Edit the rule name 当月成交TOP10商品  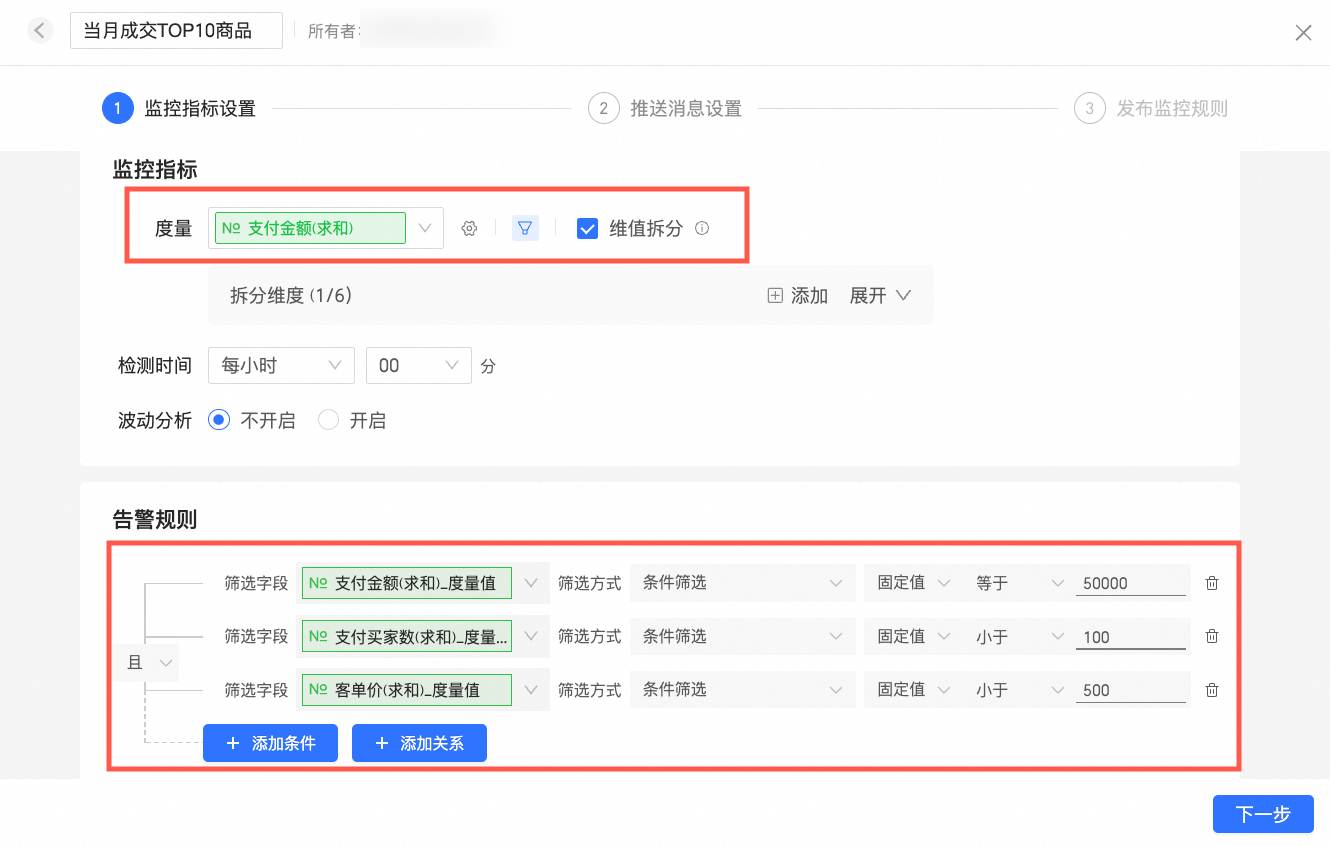(x=176, y=31)
